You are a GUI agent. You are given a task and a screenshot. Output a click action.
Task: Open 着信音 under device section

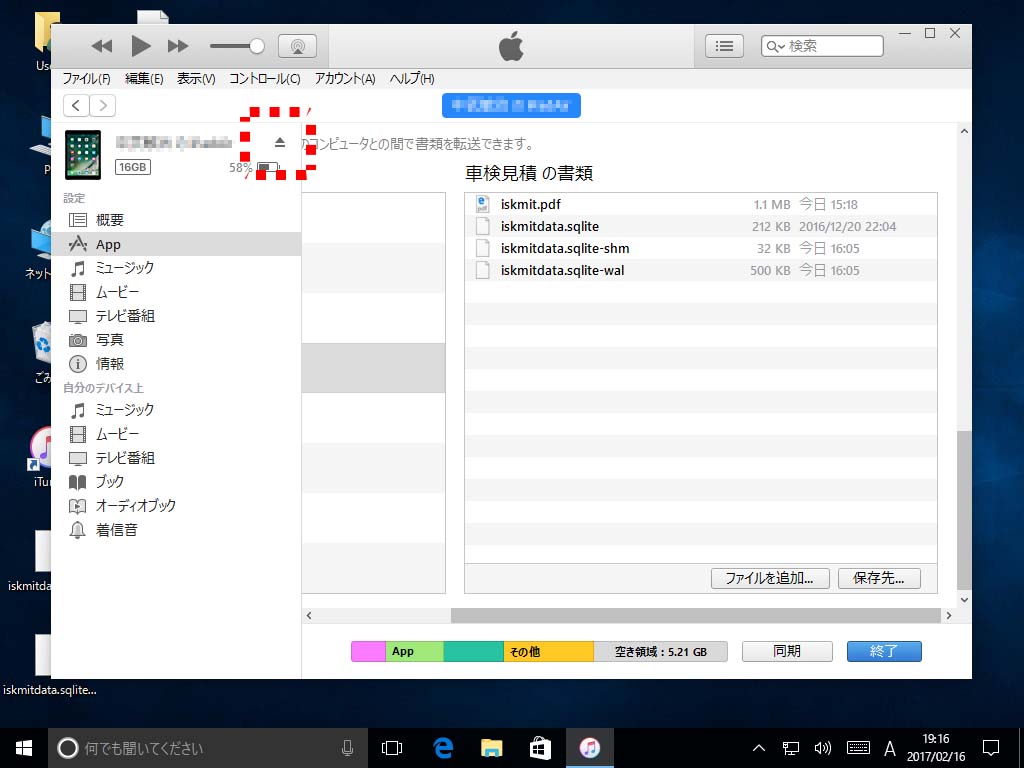click(x=116, y=530)
